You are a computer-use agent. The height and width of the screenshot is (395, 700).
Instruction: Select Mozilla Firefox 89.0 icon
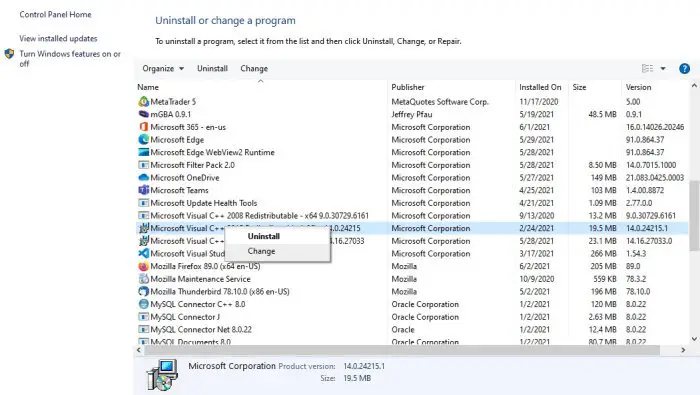[143, 266]
